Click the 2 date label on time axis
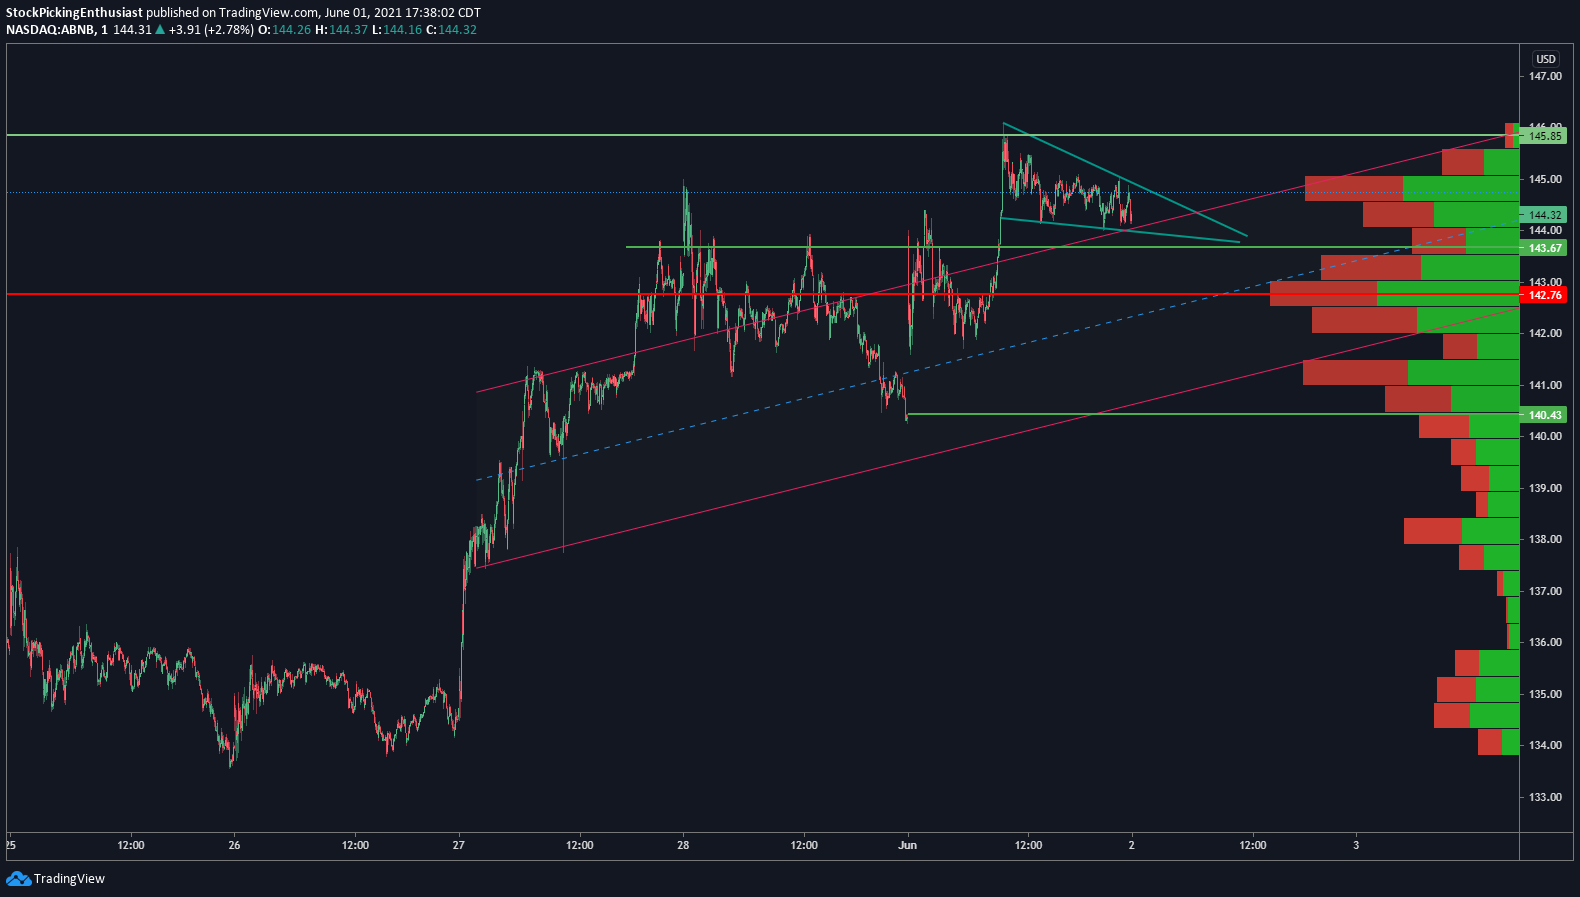 coord(1131,845)
